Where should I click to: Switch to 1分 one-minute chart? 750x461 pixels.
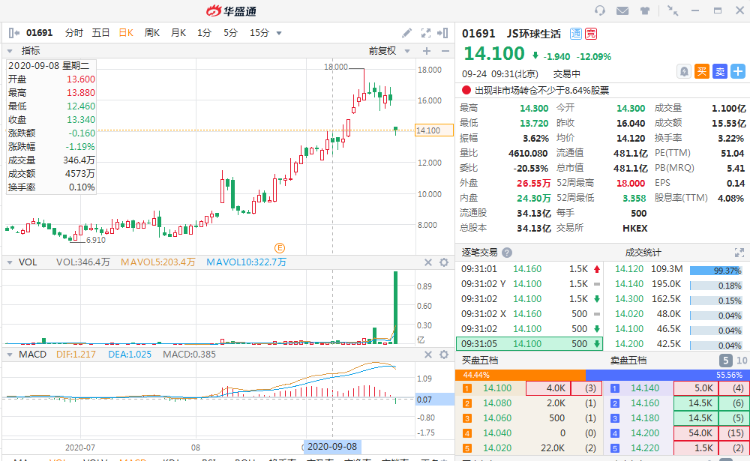pos(204,33)
